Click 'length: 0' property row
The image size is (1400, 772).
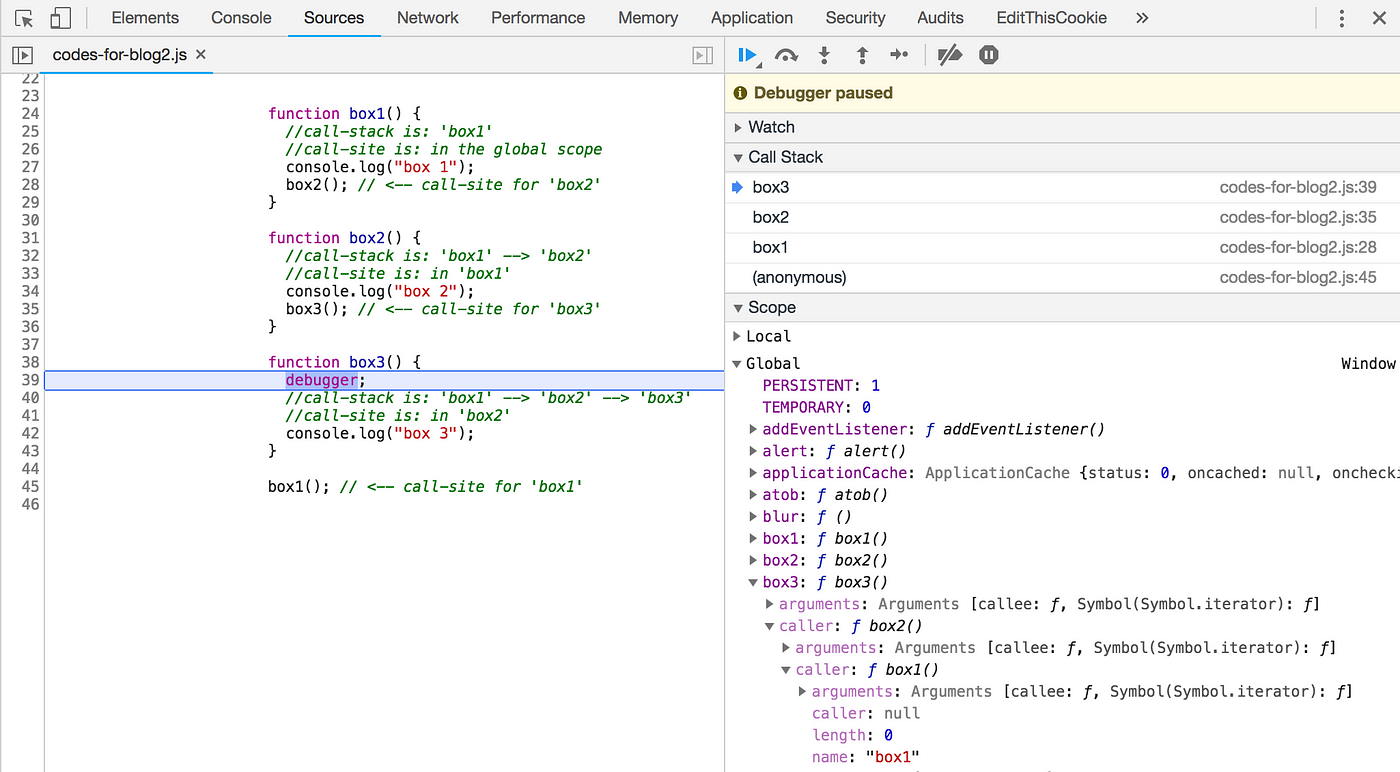click(852, 736)
